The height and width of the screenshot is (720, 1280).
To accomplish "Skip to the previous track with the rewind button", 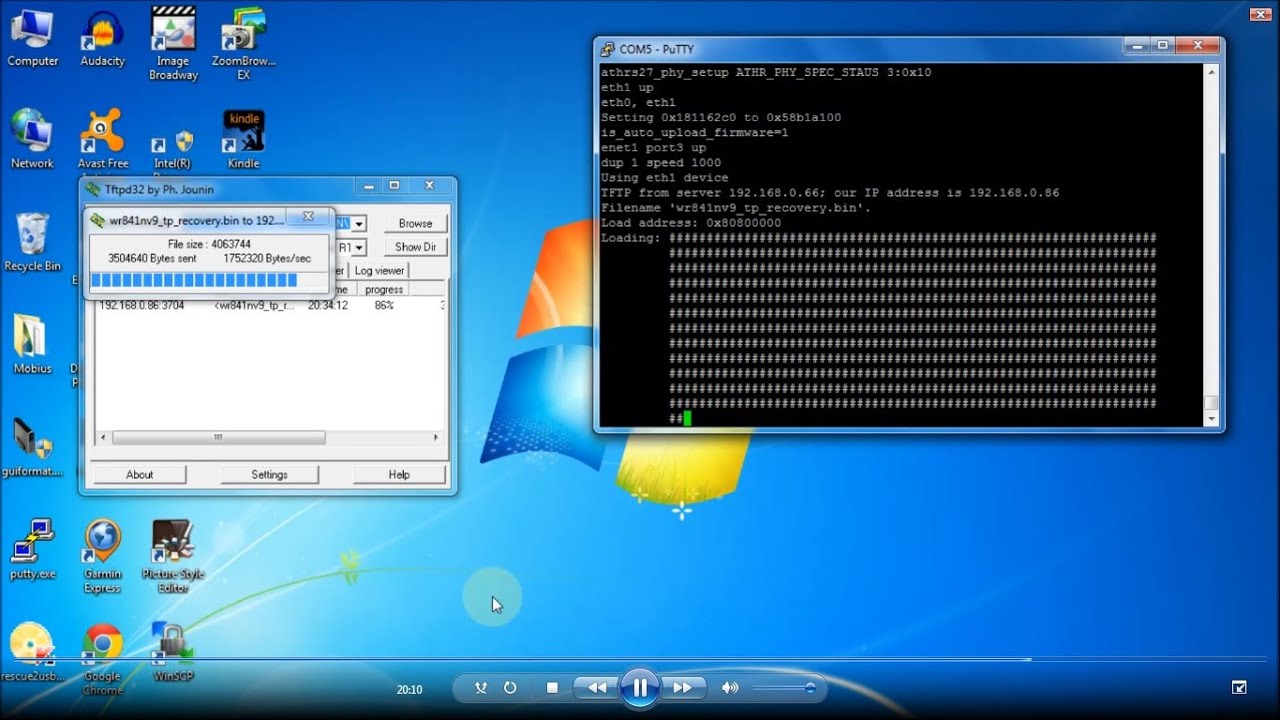I will (x=597, y=688).
